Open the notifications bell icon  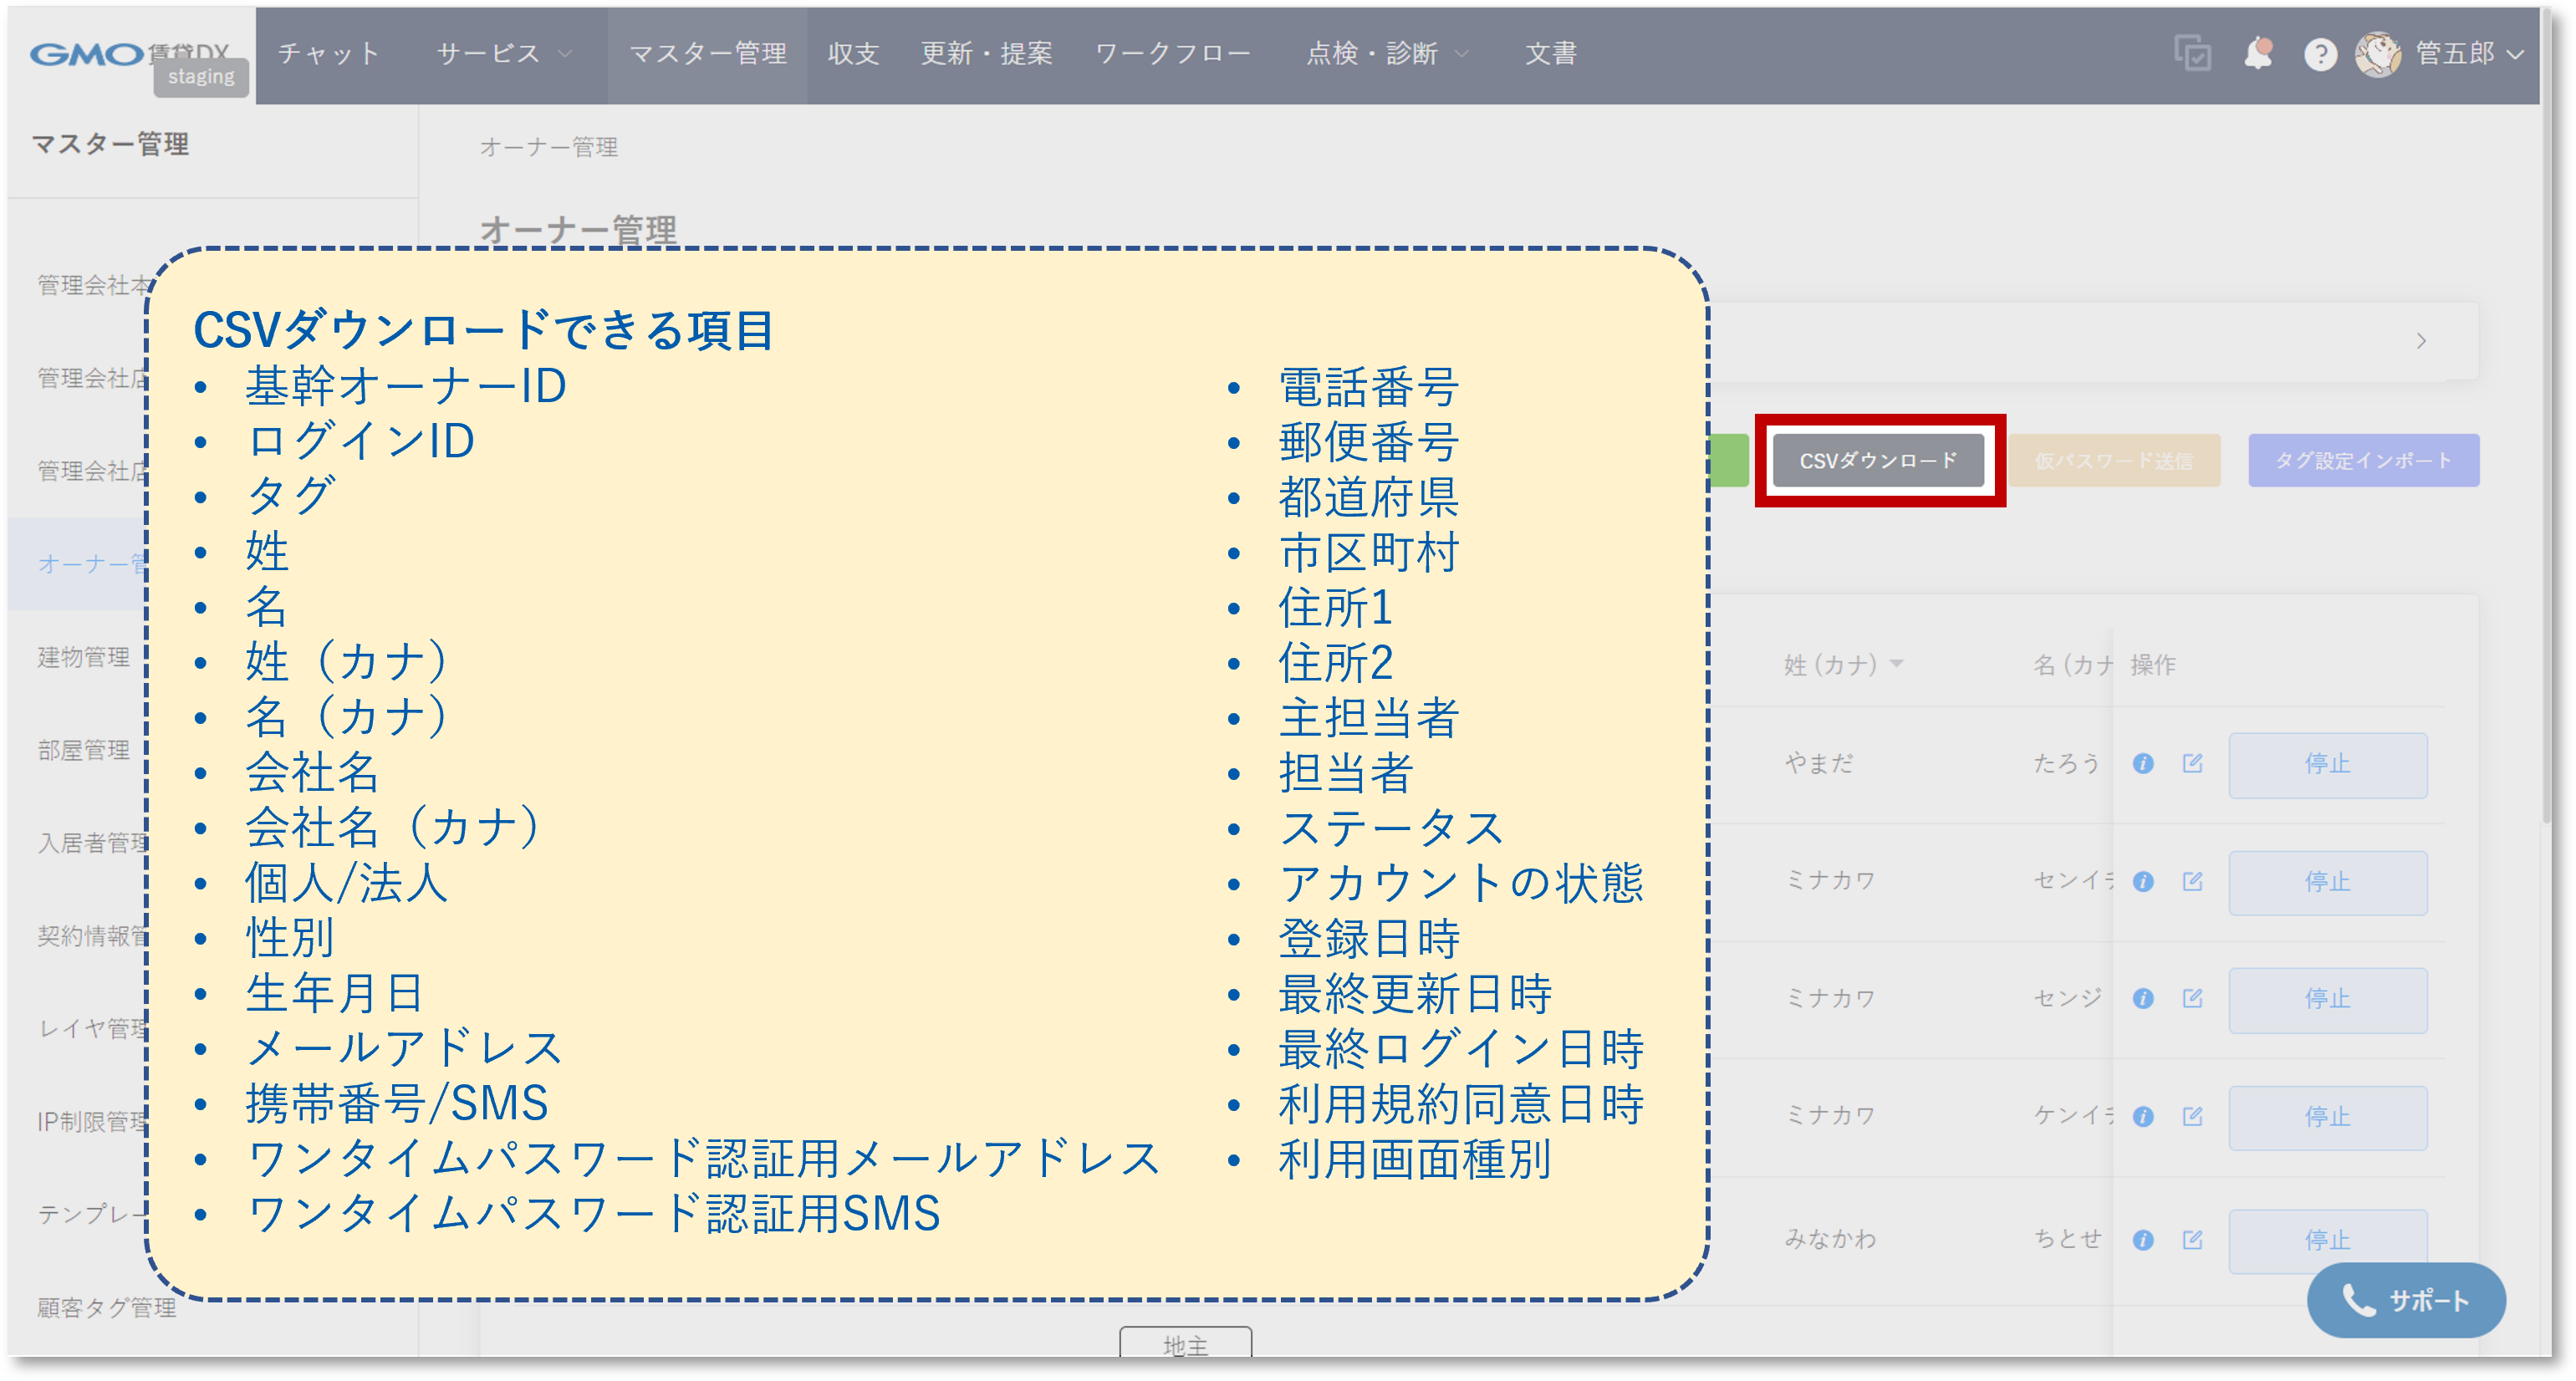point(2260,55)
